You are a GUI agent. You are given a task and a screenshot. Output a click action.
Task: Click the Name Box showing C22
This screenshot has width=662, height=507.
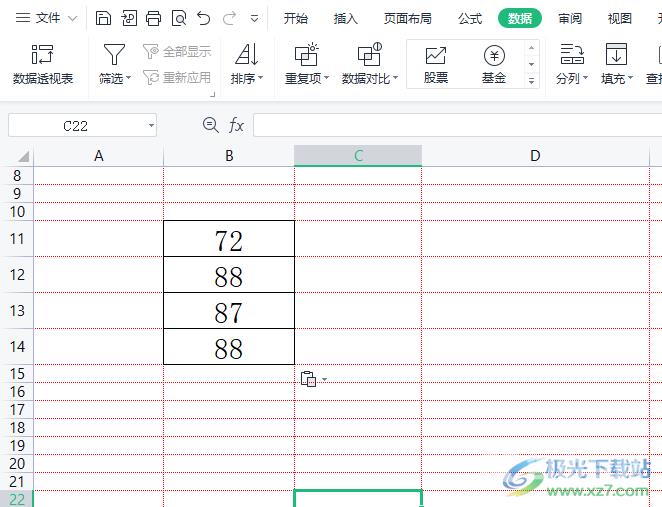pos(76,126)
